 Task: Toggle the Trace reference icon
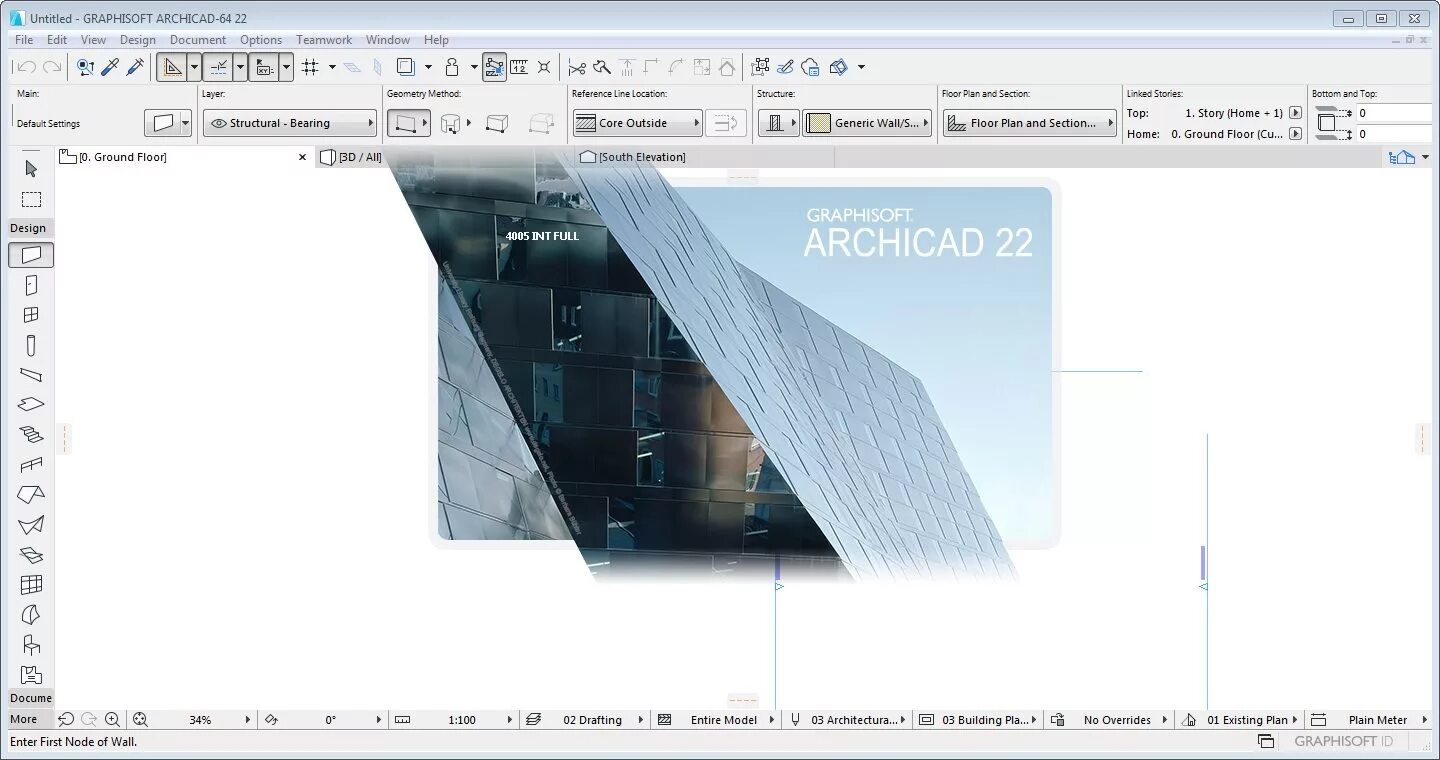pos(405,67)
